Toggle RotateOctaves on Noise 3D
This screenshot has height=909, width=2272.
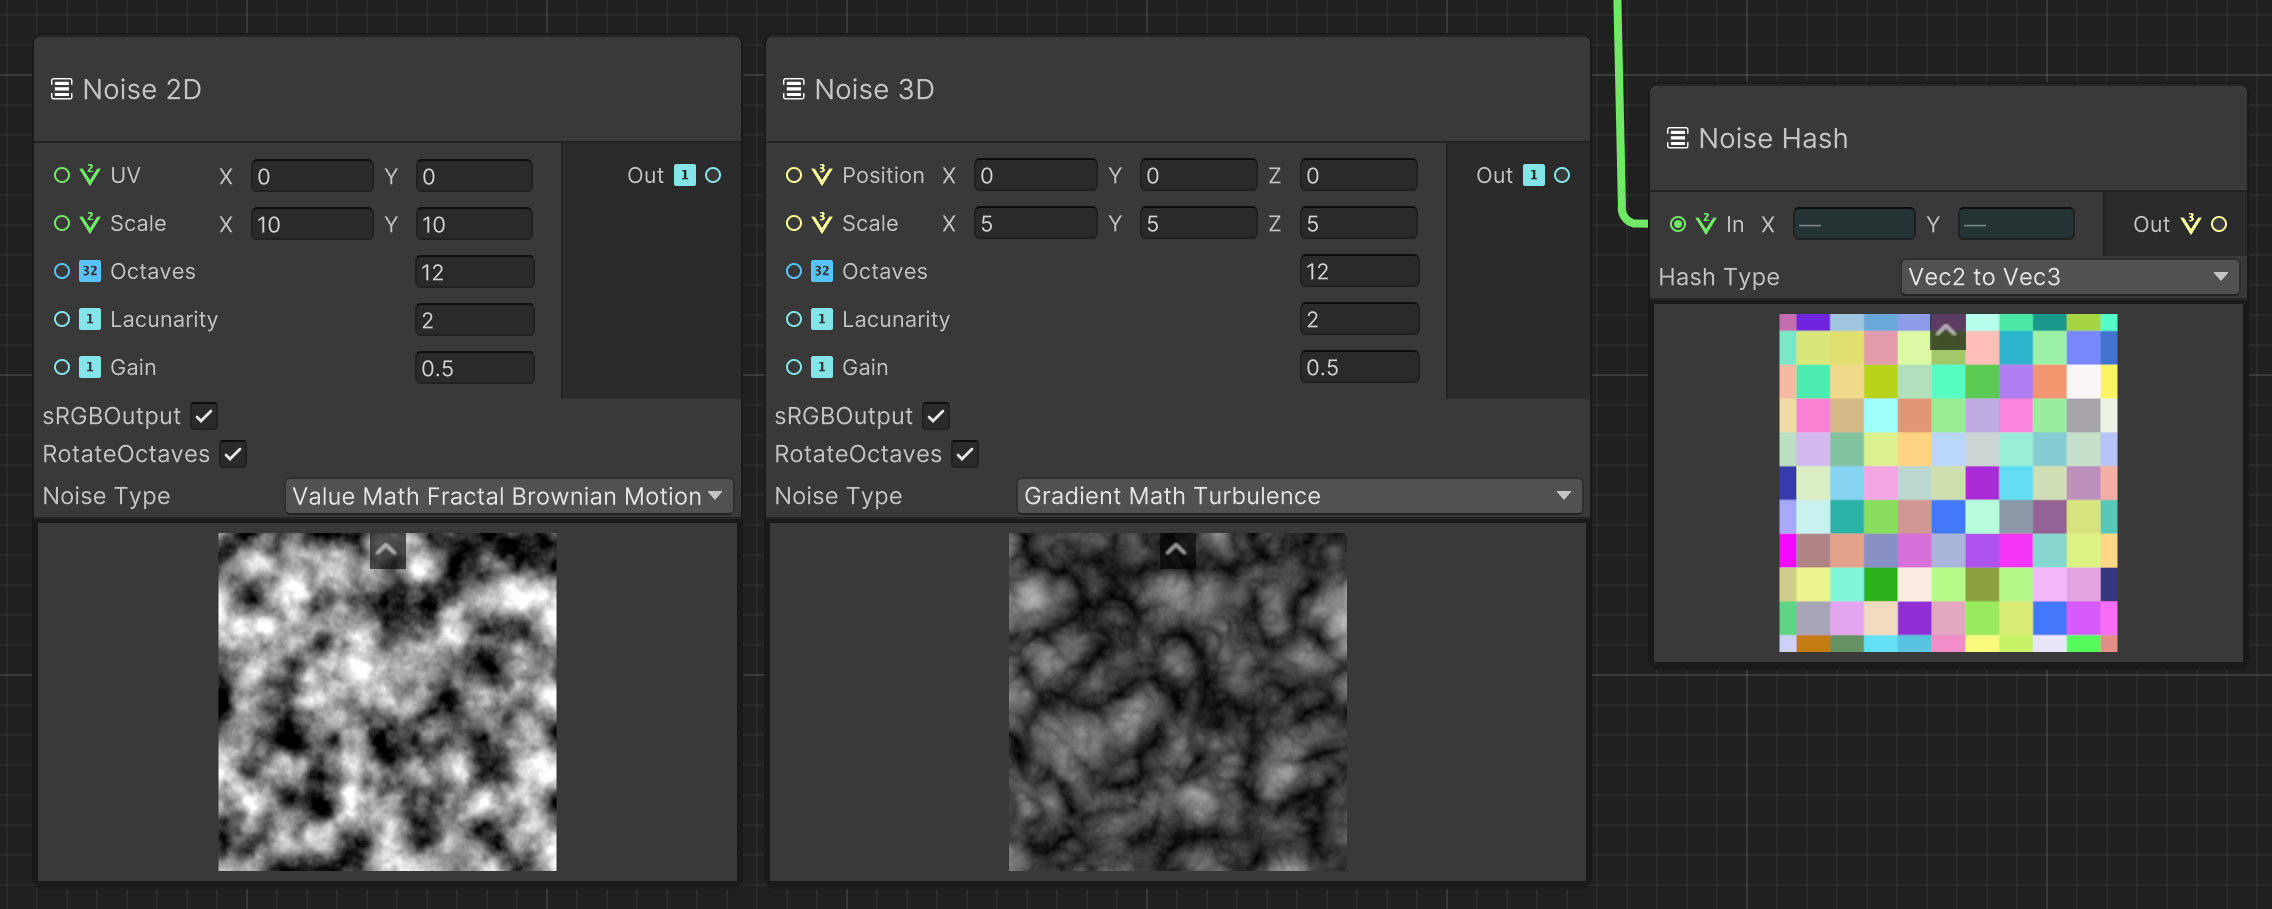click(965, 453)
